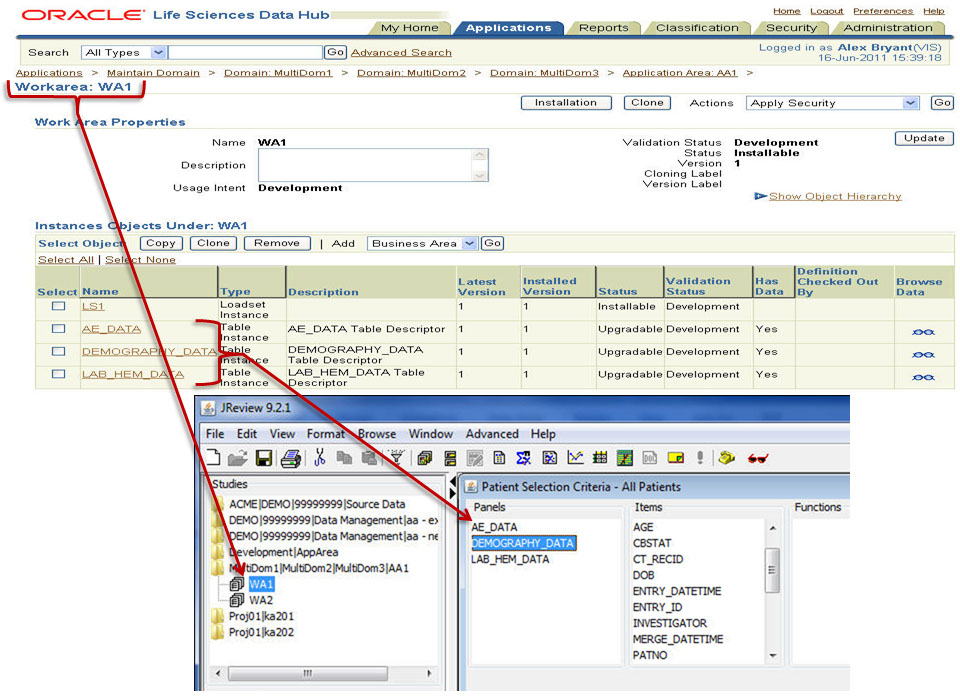The height and width of the screenshot is (700, 960).
Task: Select WA2 in the Studies tree
Action: pyautogui.click(x=261, y=600)
